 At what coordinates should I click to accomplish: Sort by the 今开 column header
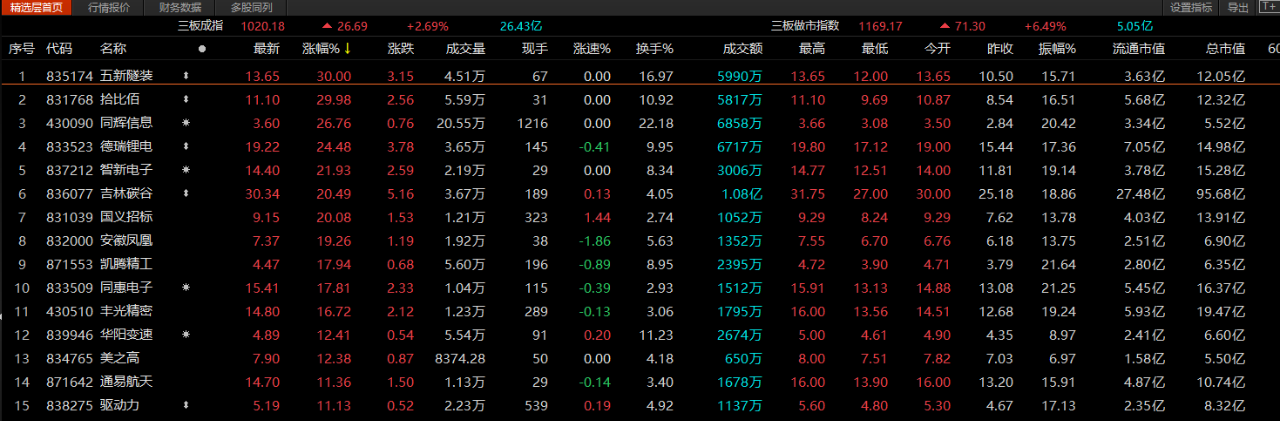pyautogui.click(x=937, y=48)
